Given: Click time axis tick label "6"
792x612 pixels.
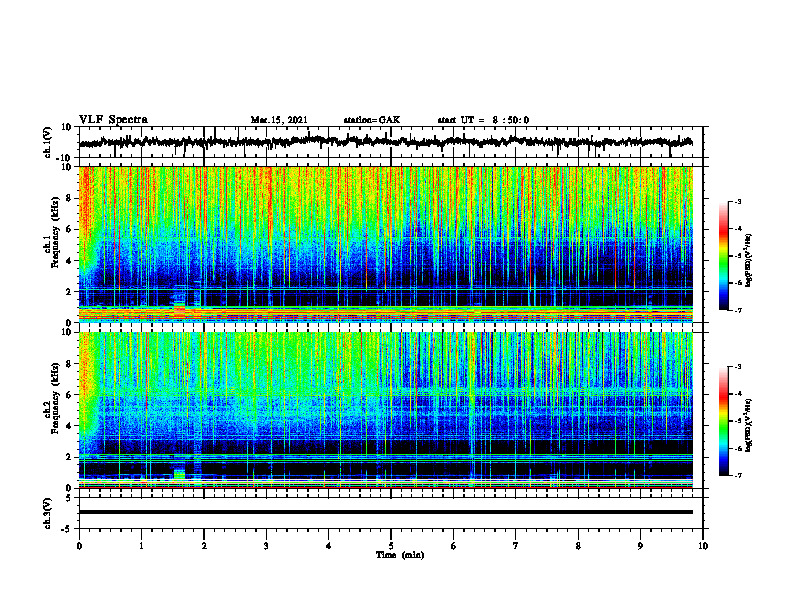Looking at the screenshot, I should [453, 546].
